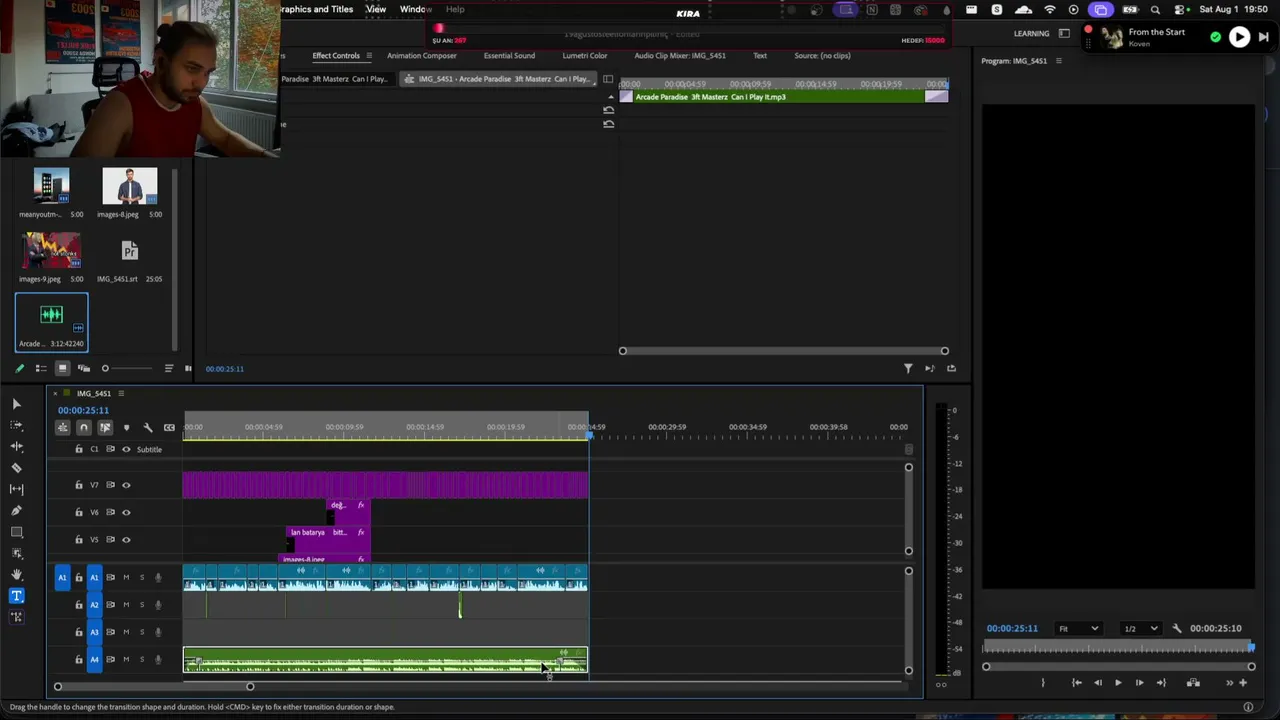Open Program monitor settings wrench
This screenshot has height=720, width=1280.
point(1177,628)
